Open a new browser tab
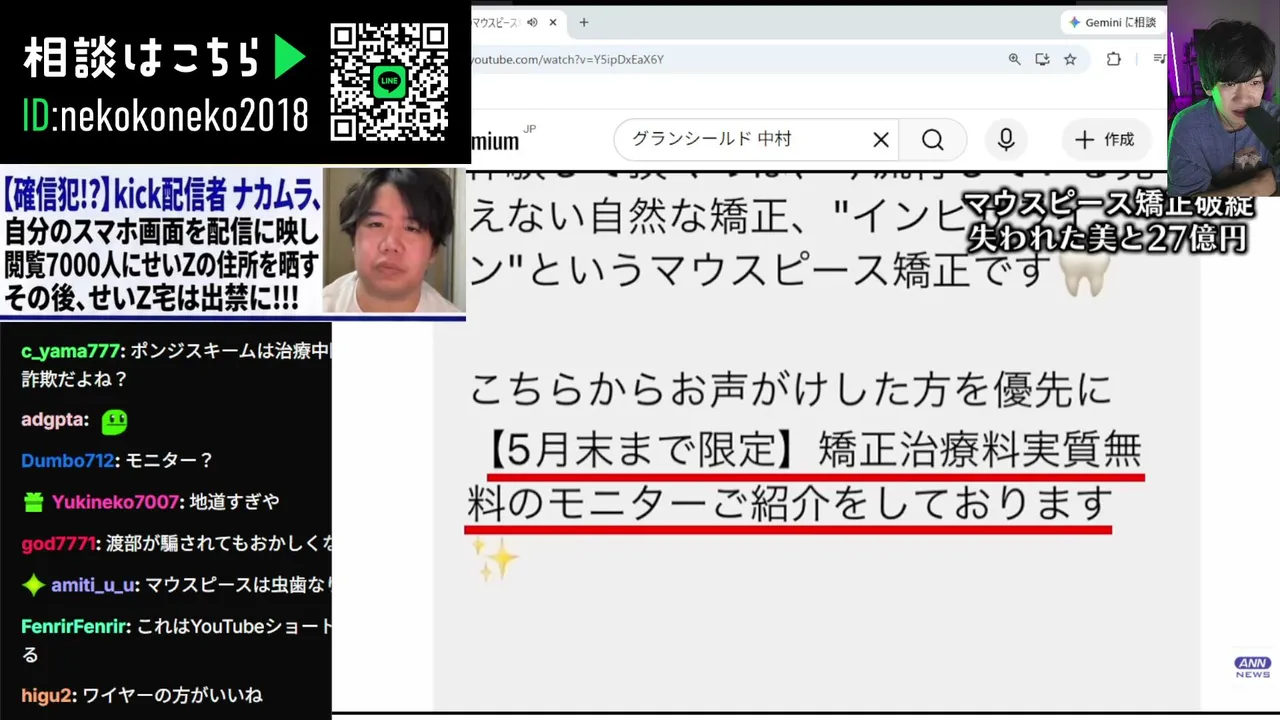 (x=584, y=22)
